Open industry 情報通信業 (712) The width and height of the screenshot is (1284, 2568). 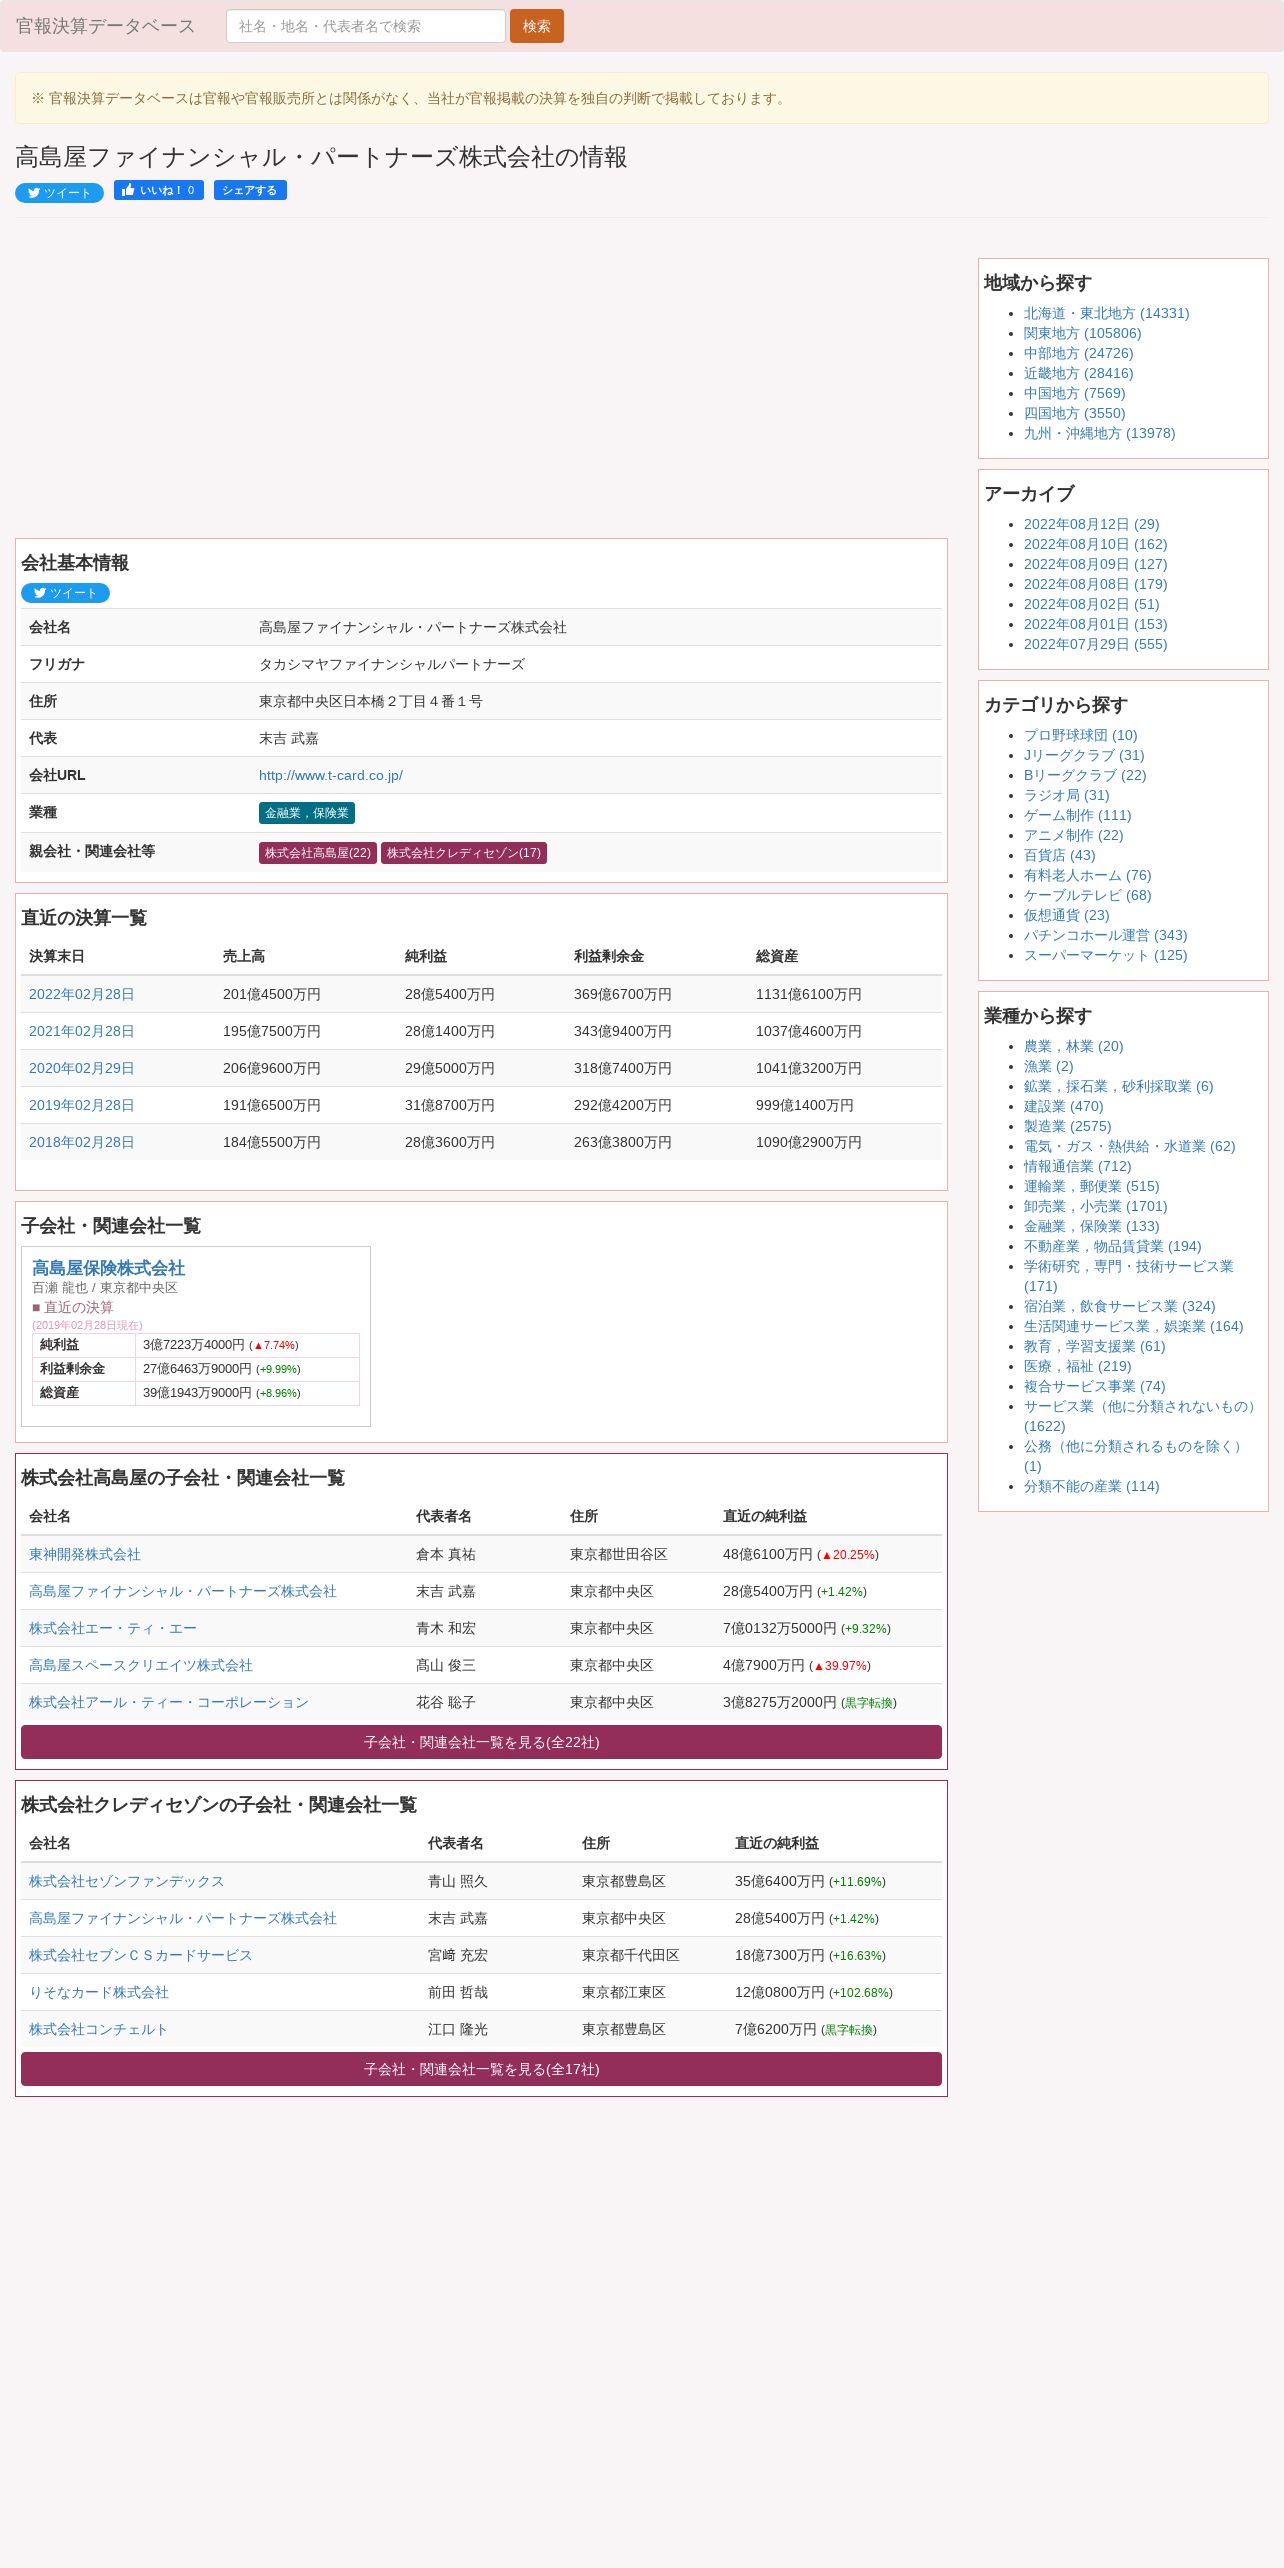point(1077,1166)
